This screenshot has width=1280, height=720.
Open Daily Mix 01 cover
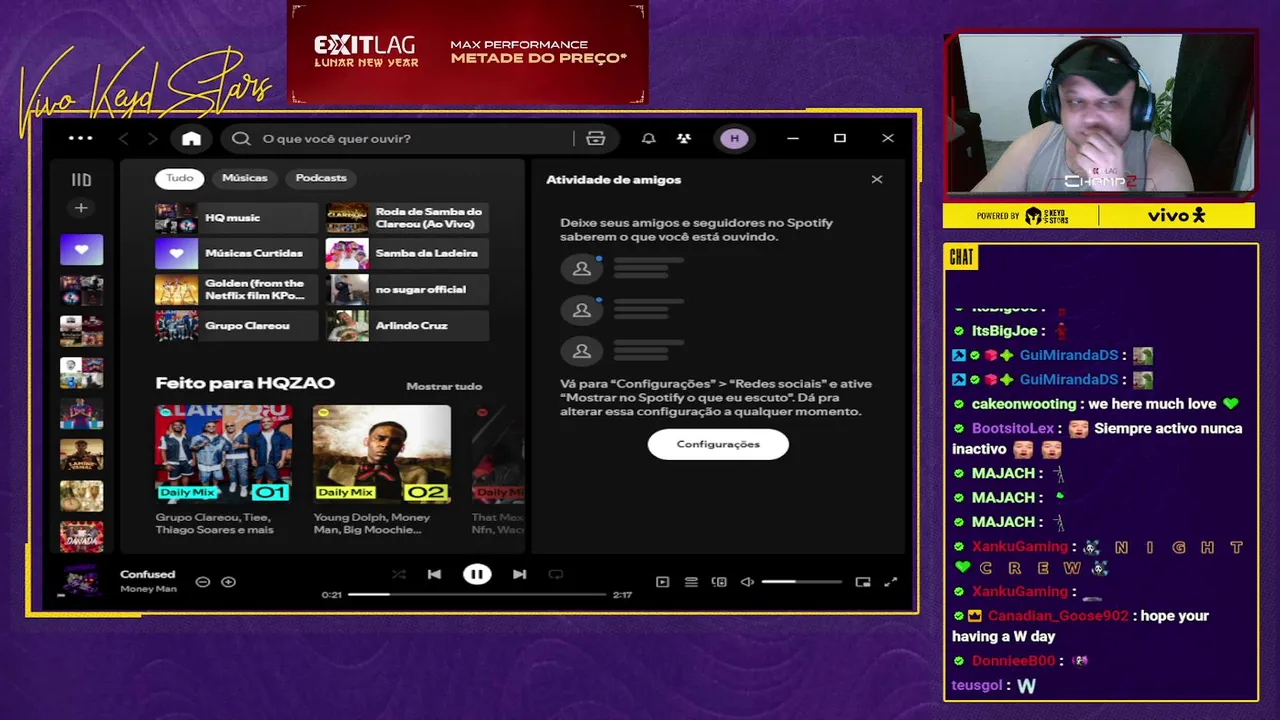[x=224, y=453]
